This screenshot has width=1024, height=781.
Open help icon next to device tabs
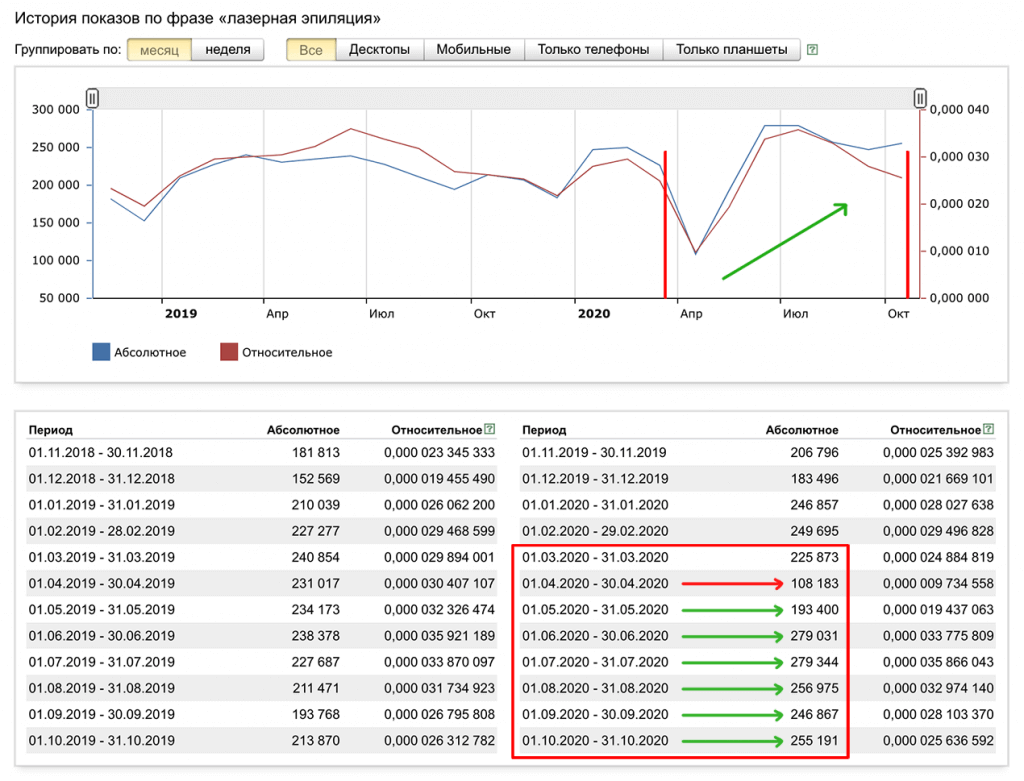click(812, 50)
